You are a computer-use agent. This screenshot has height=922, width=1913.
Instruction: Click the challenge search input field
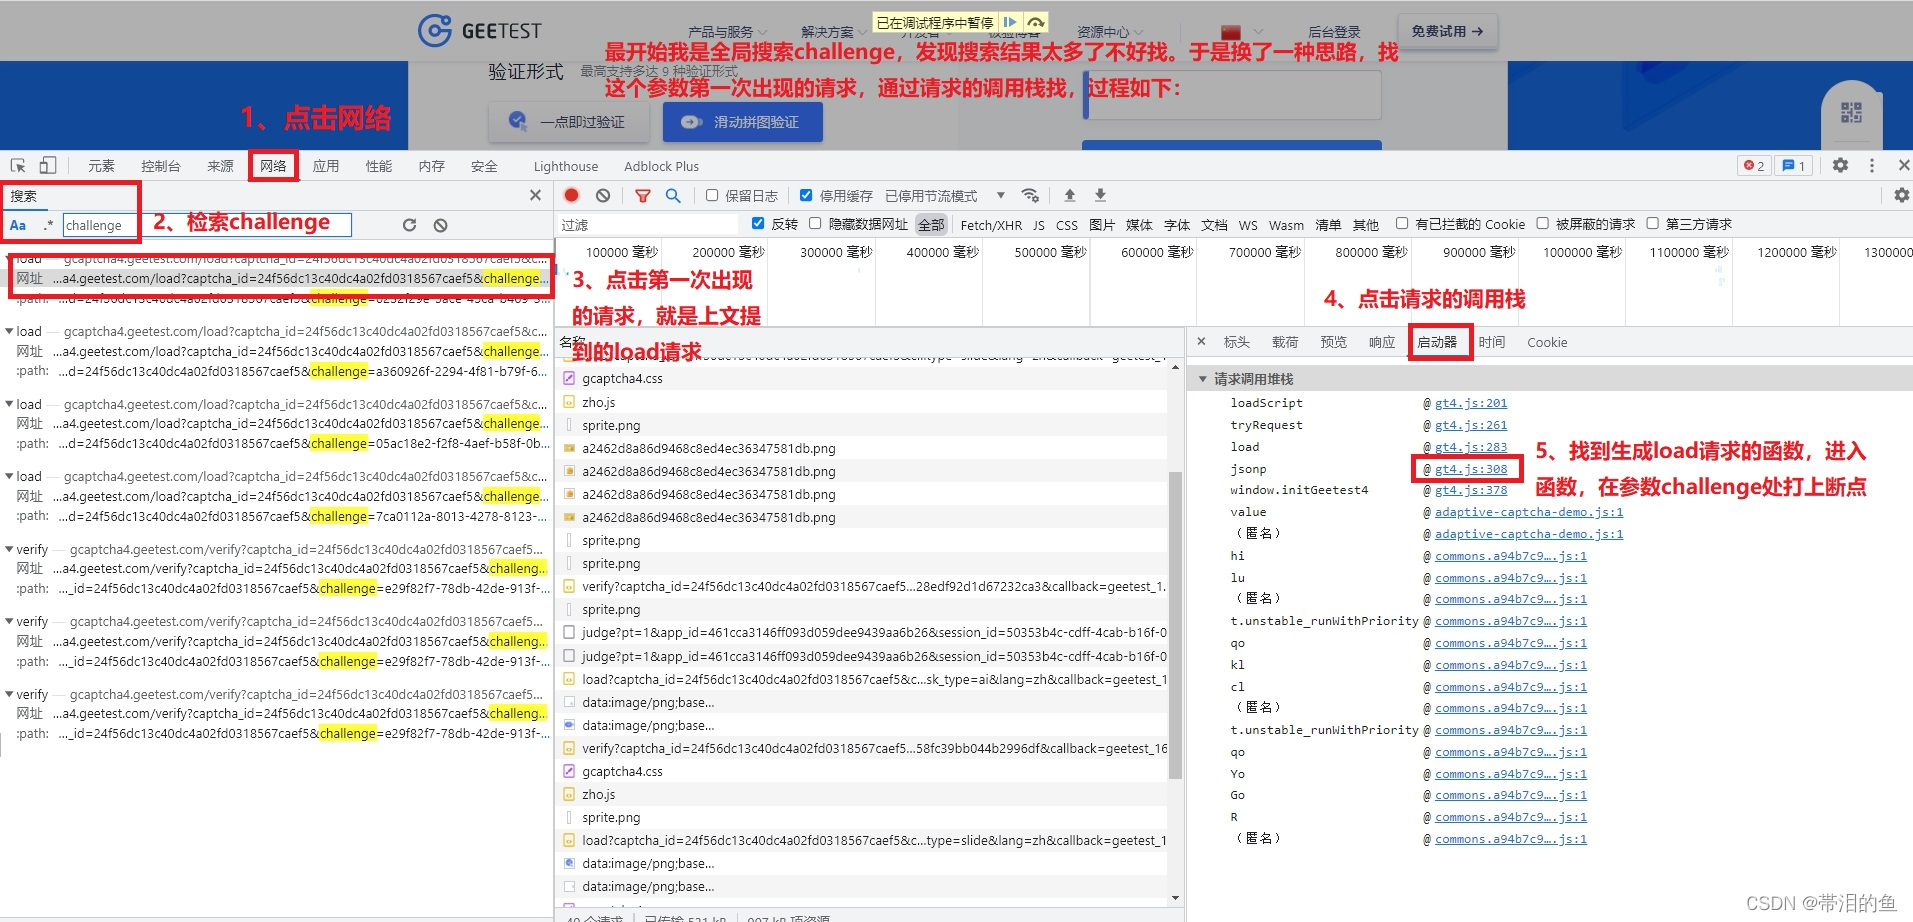click(207, 225)
